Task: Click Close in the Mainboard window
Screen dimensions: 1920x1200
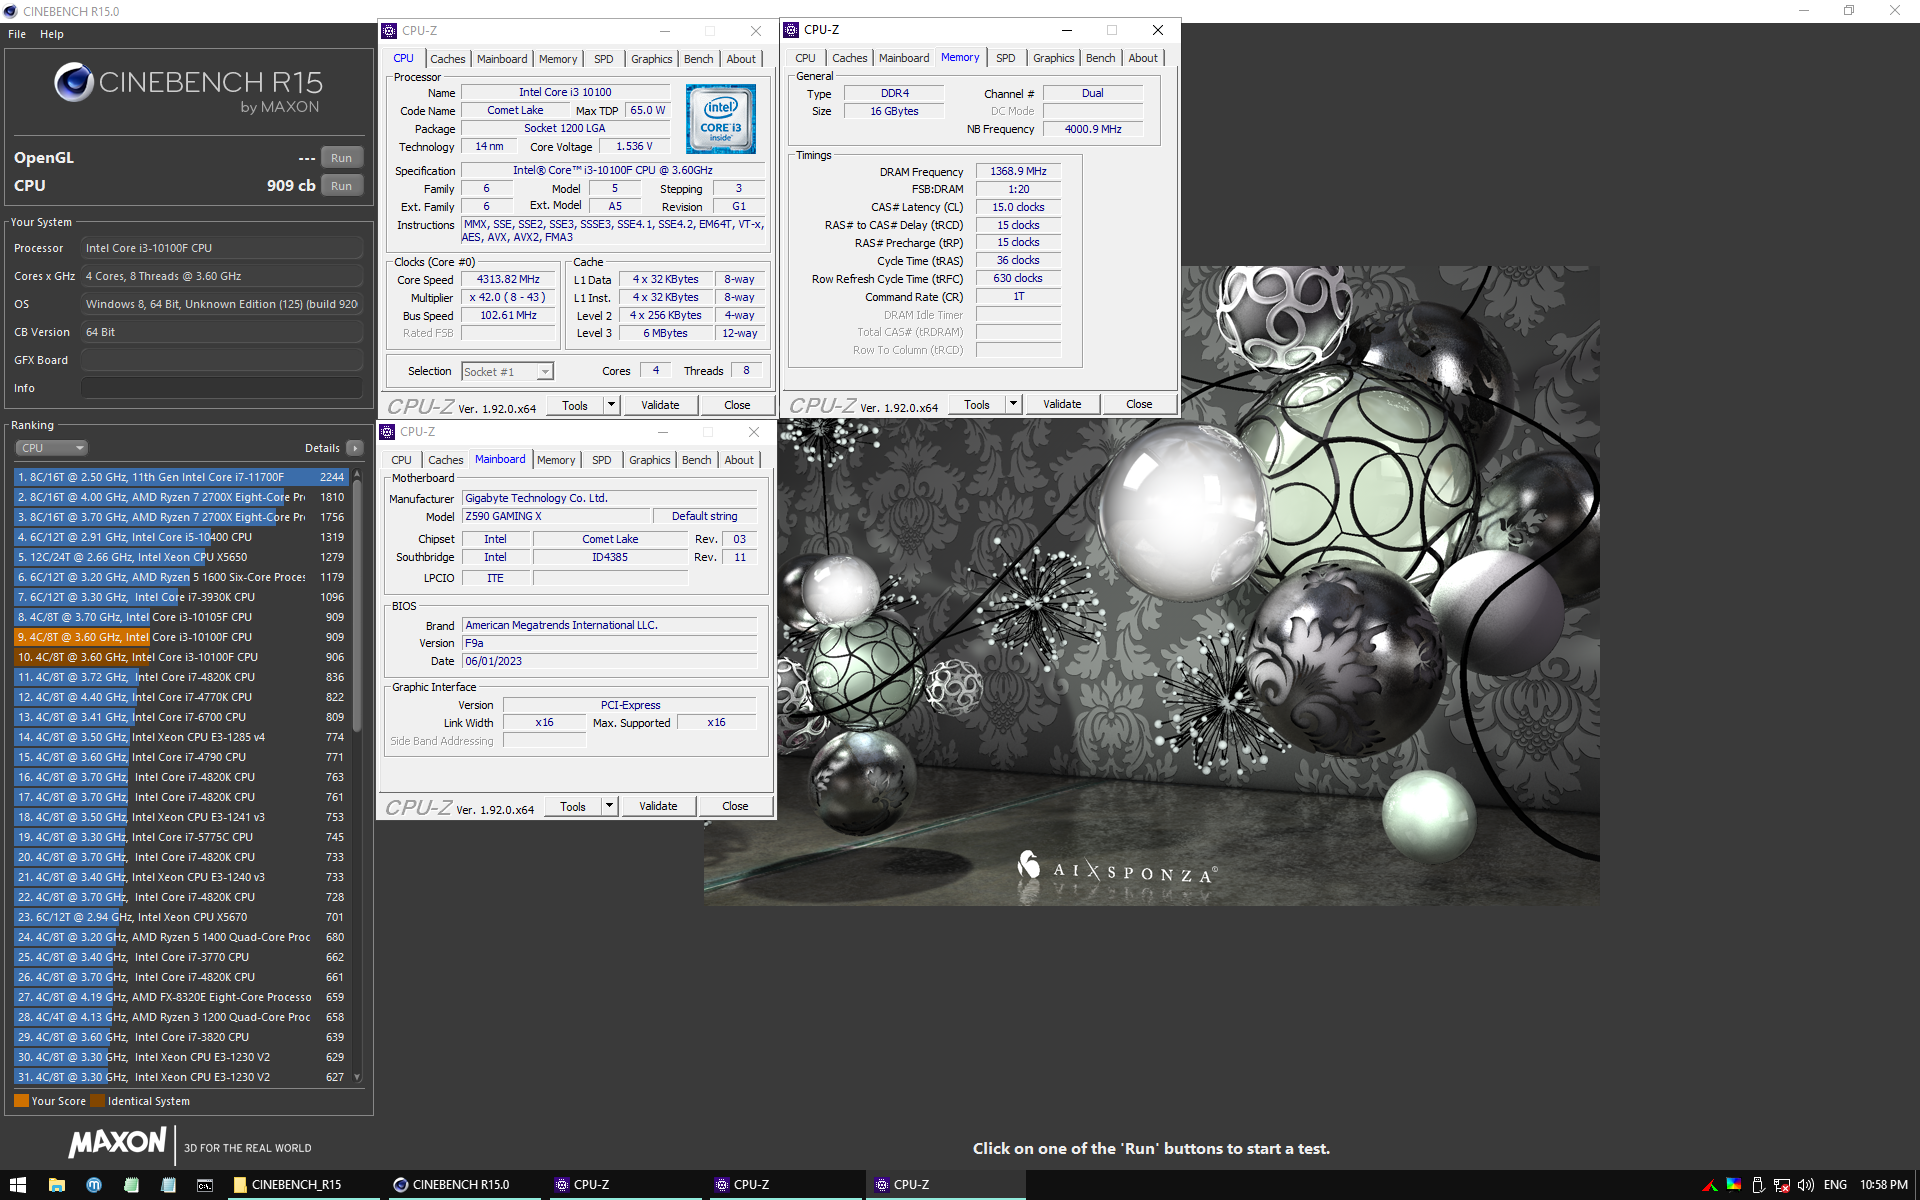Action: 735,806
